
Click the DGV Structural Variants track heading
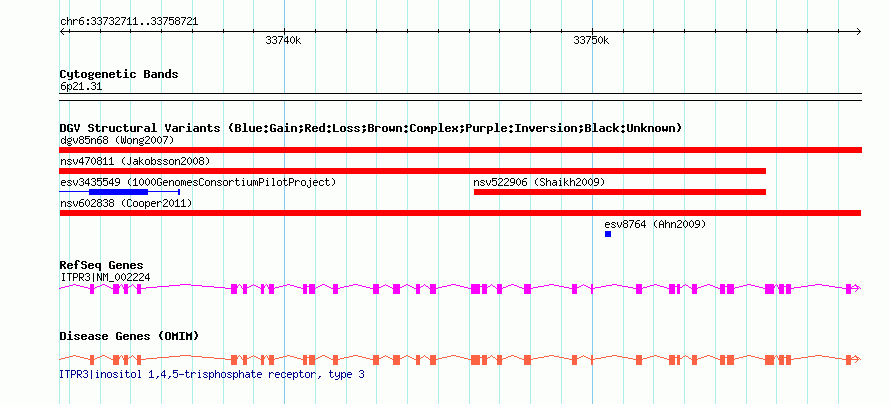point(371,128)
